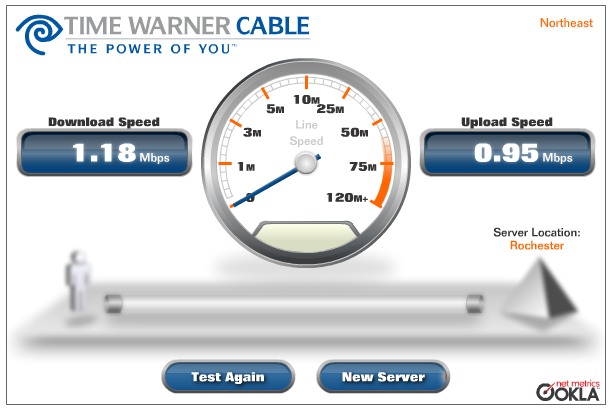Click the transfer progress tube bar
610x410 pixels.
tap(294, 304)
